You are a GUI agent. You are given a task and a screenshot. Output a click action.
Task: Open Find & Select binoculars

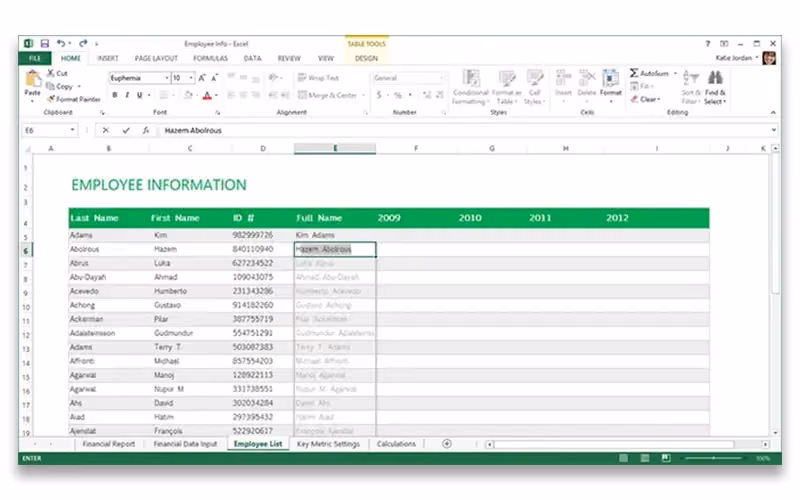point(715,87)
